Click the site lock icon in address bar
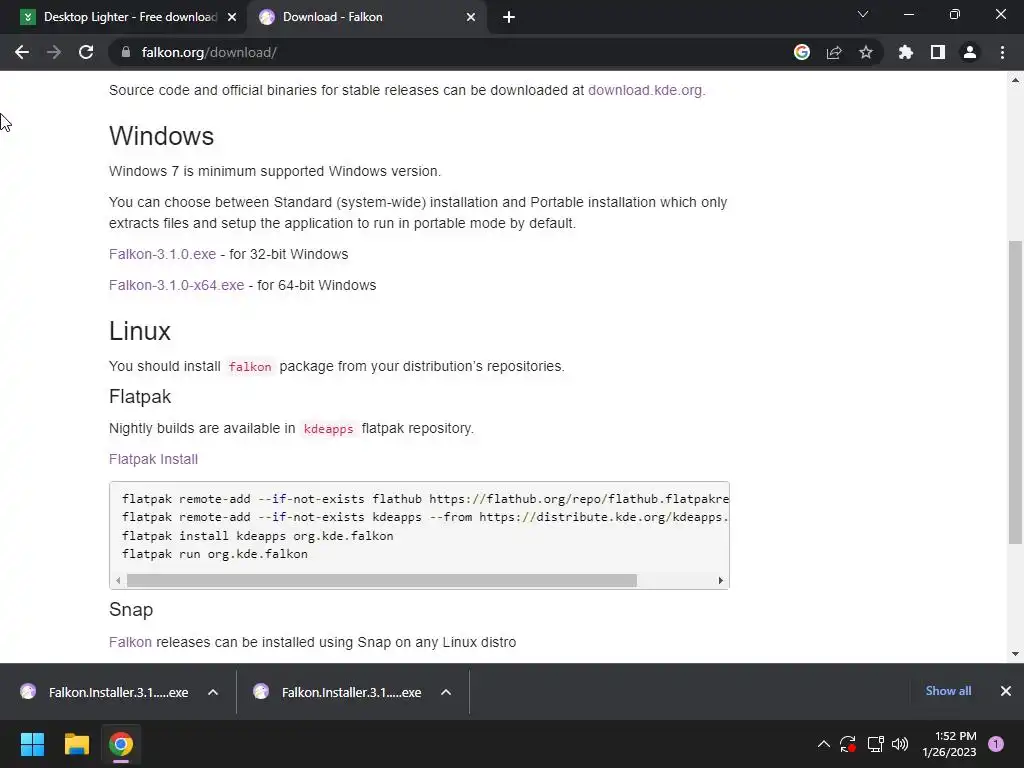Viewport: 1024px width, 768px height. tap(126, 52)
